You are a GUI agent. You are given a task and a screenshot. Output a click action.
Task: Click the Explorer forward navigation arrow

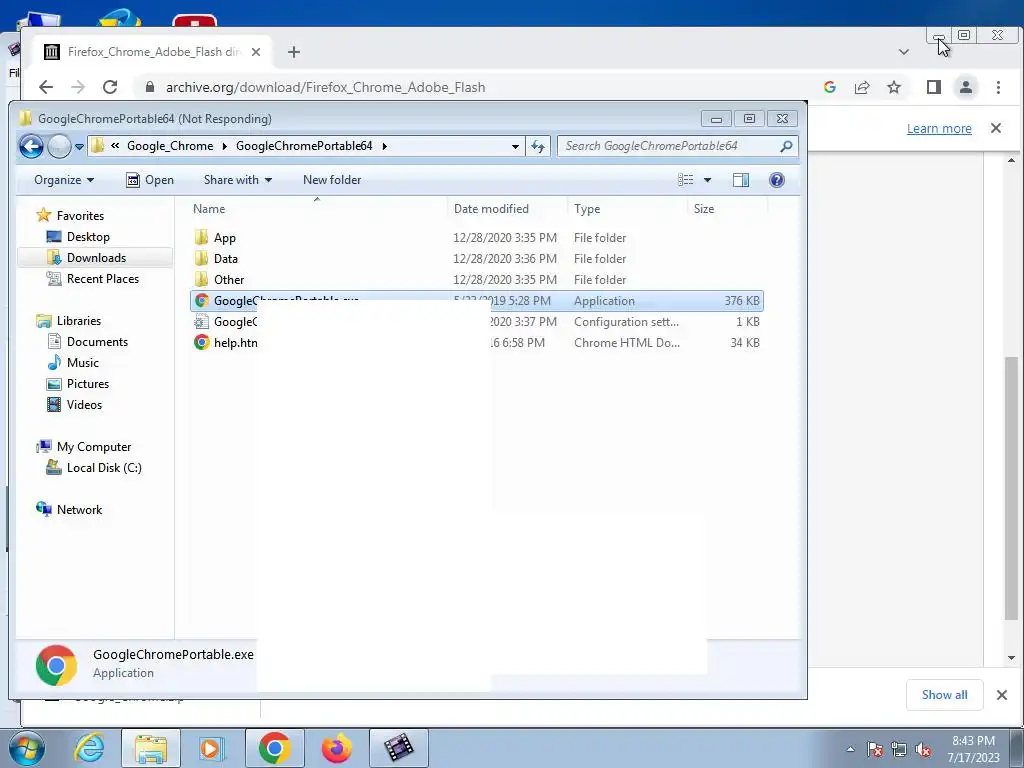click(59, 146)
